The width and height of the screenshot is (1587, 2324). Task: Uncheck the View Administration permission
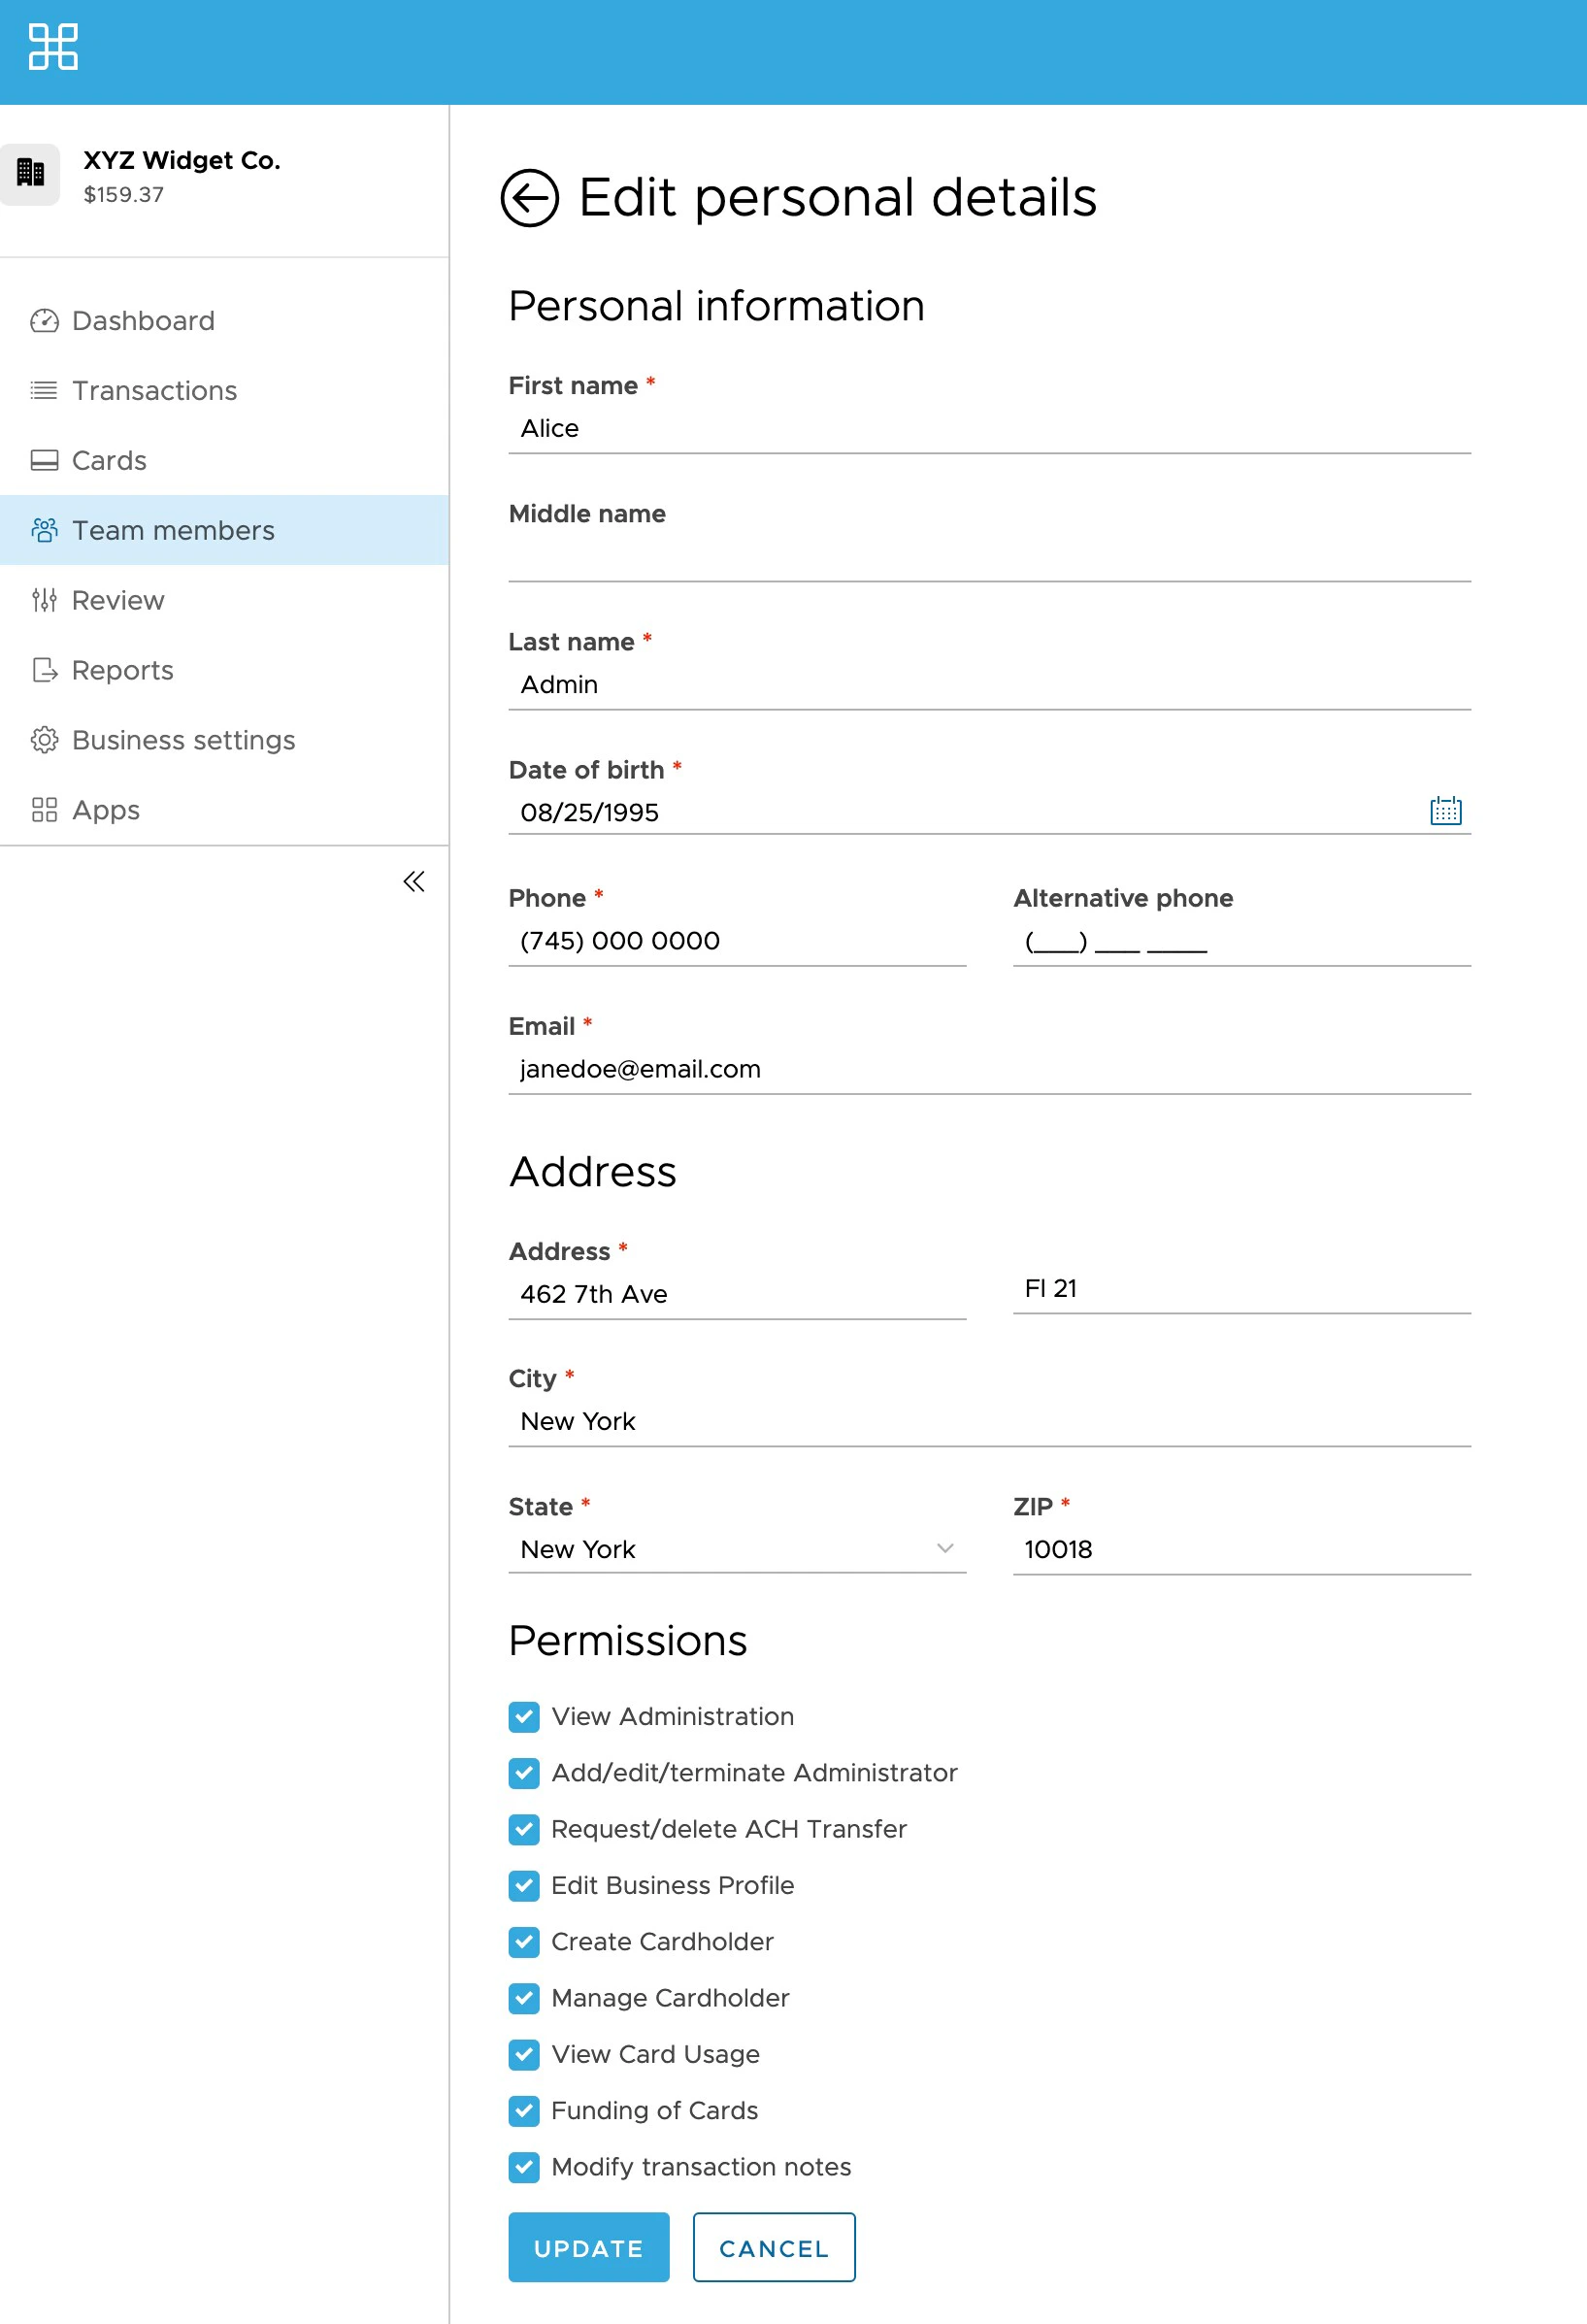(x=524, y=1717)
